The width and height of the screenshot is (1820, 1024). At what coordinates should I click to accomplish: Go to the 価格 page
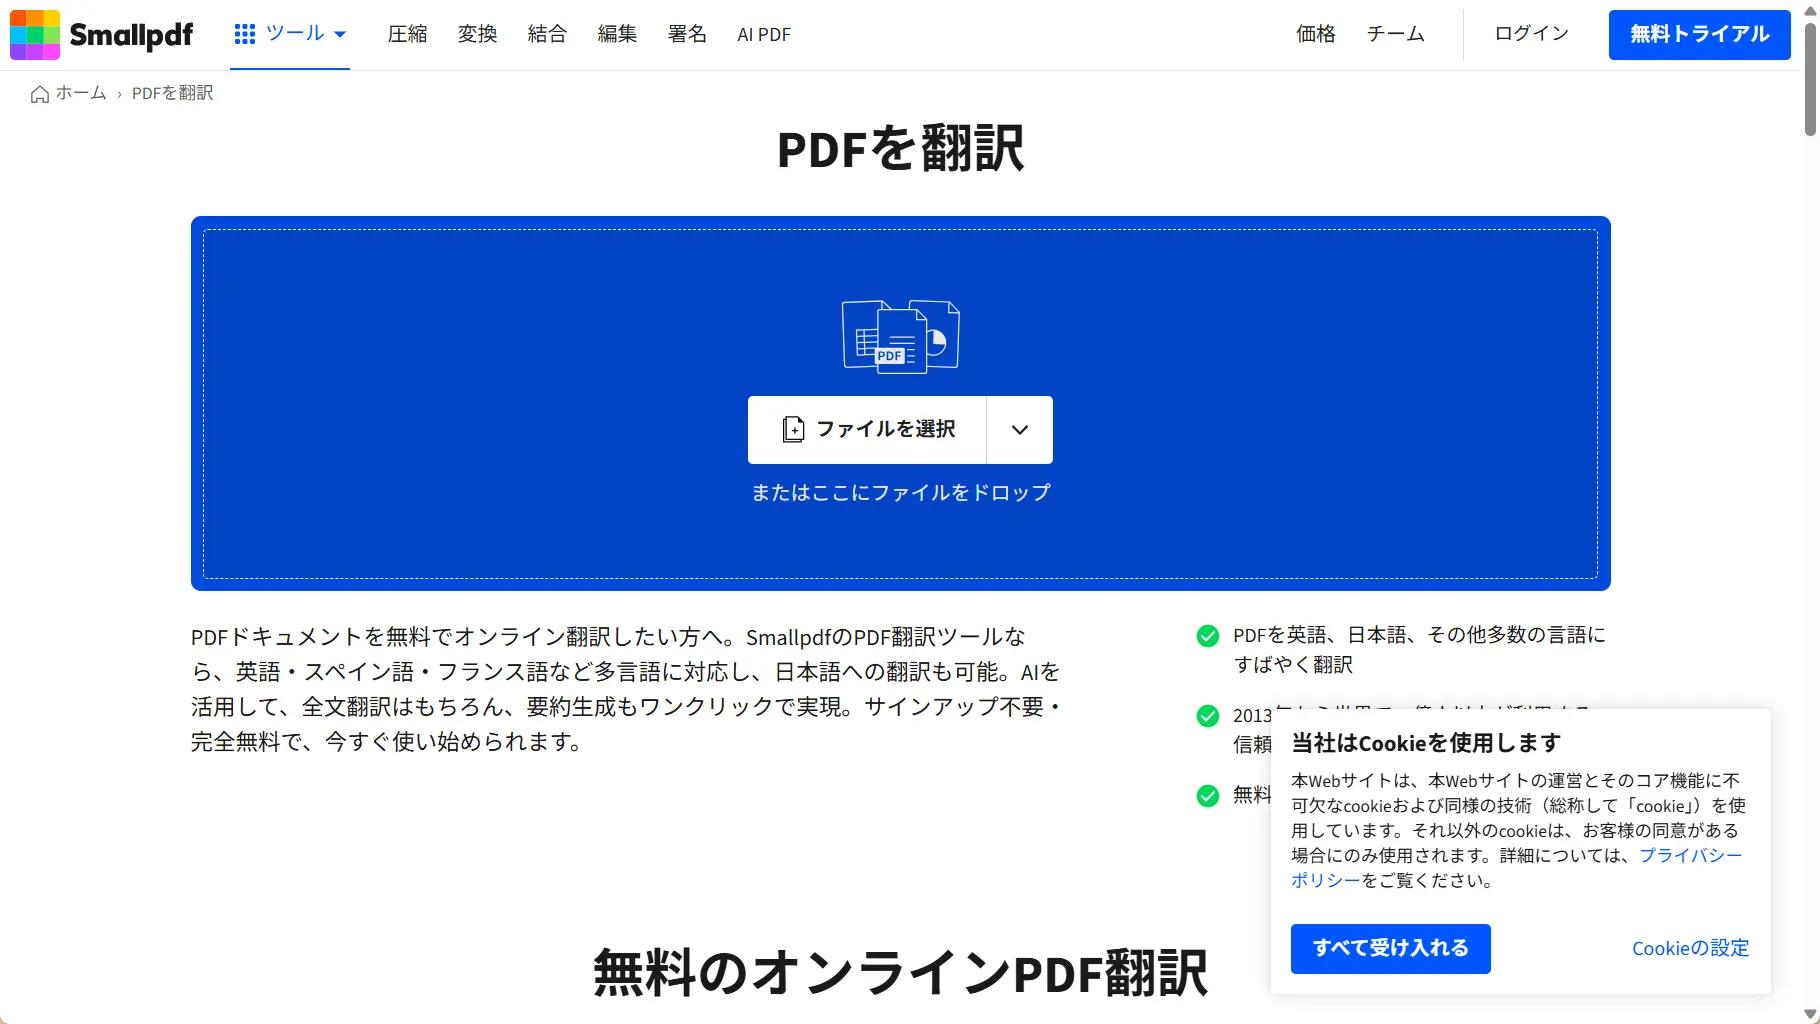[1316, 34]
